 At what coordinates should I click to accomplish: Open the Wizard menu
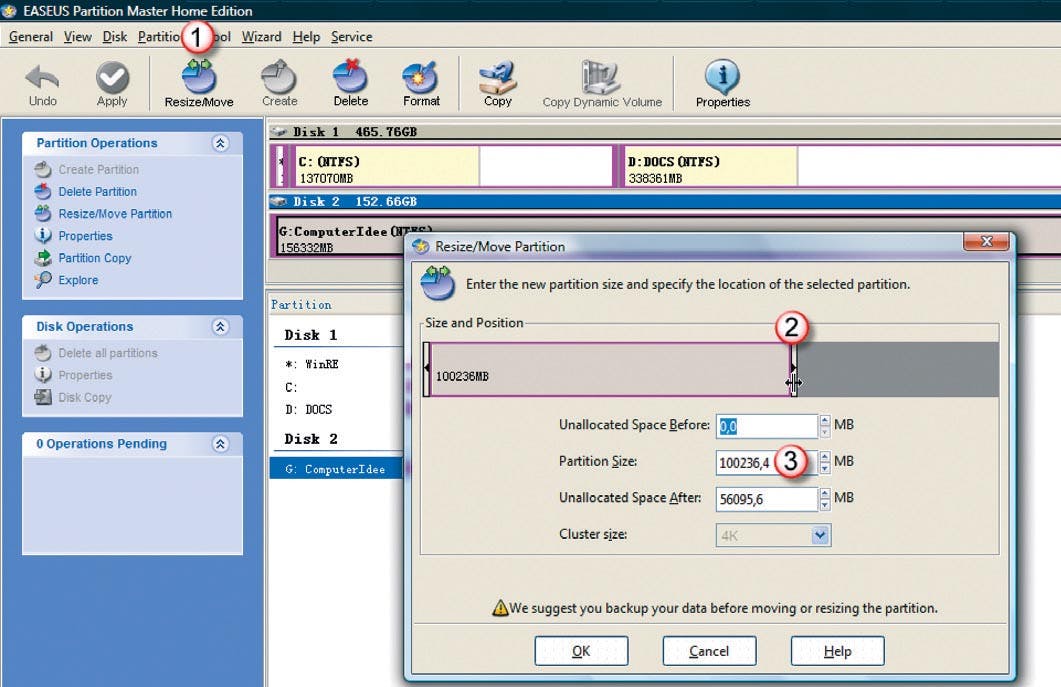pos(261,37)
